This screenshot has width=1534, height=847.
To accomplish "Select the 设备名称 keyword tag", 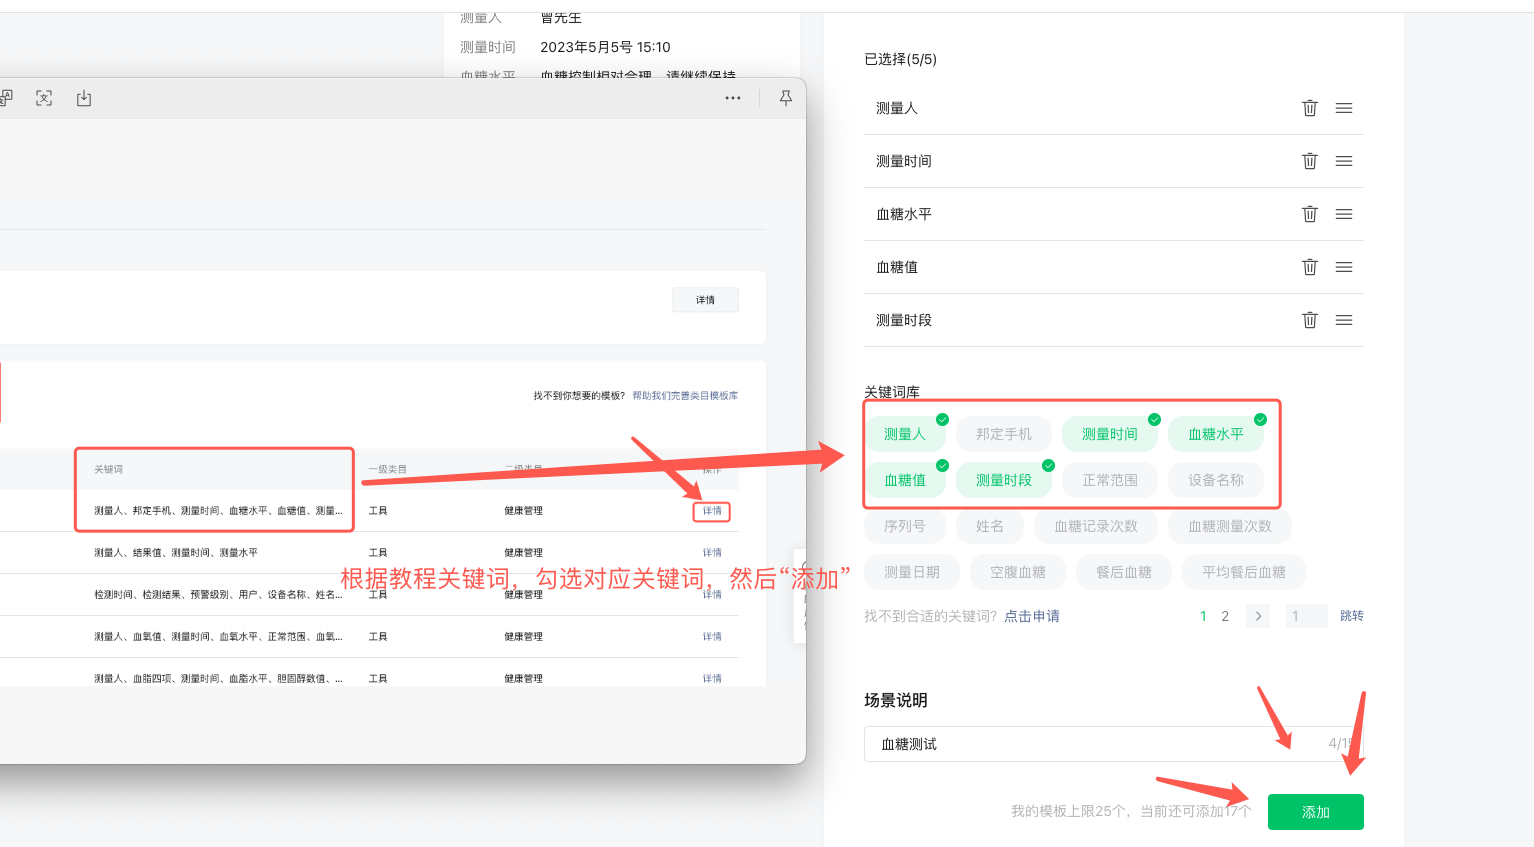I will (1215, 480).
